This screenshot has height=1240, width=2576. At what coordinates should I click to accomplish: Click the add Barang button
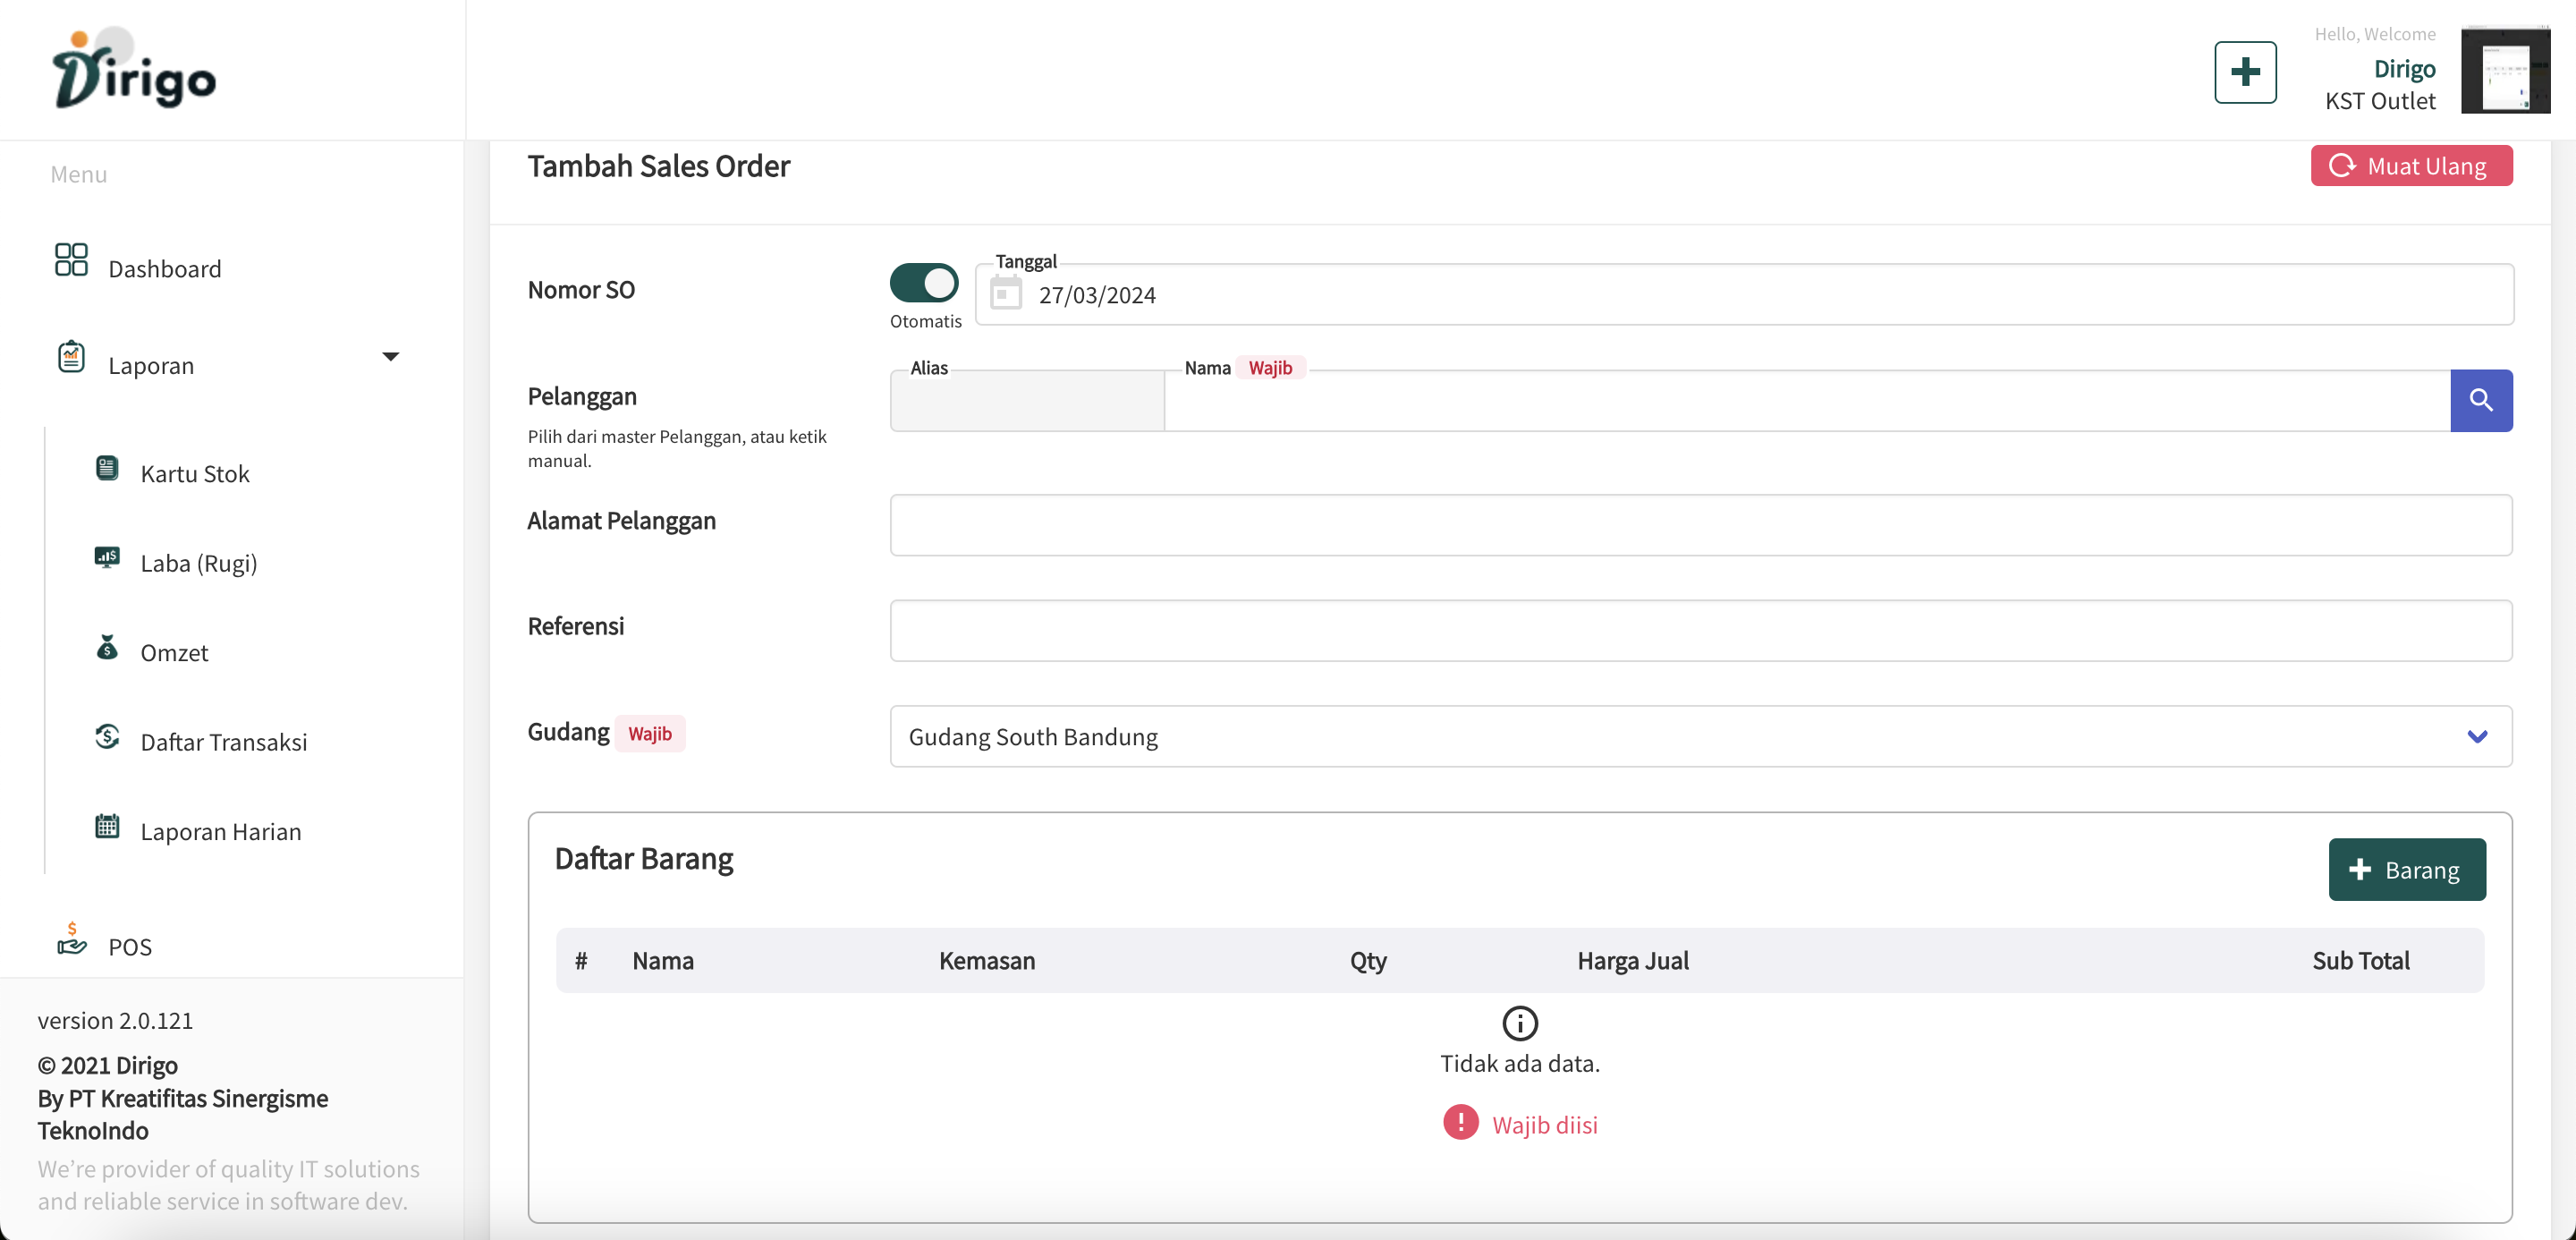click(2406, 869)
